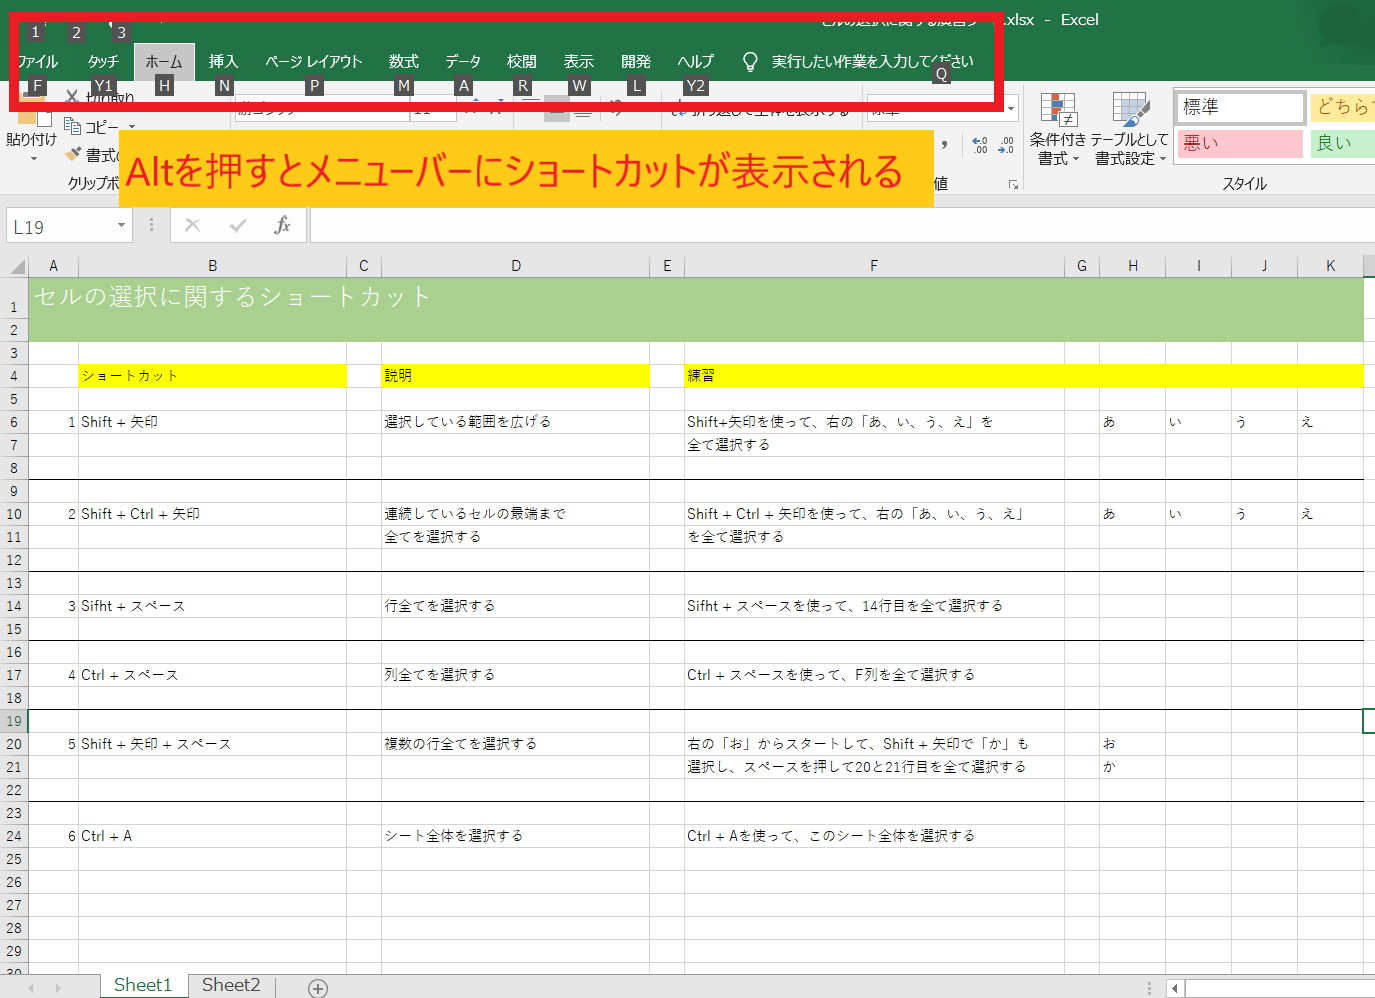Select cell 'Sifht + スペース' in column B

(212, 606)
